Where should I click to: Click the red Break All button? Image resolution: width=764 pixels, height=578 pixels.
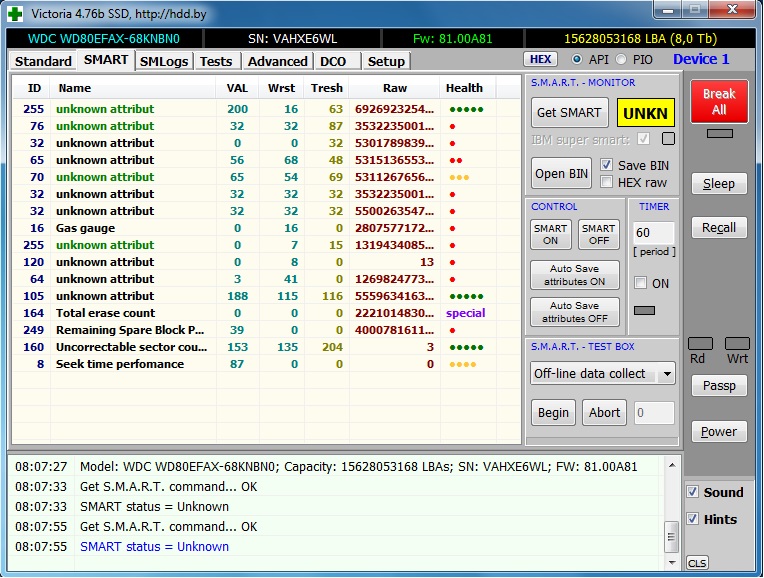(x=719, y=101)
